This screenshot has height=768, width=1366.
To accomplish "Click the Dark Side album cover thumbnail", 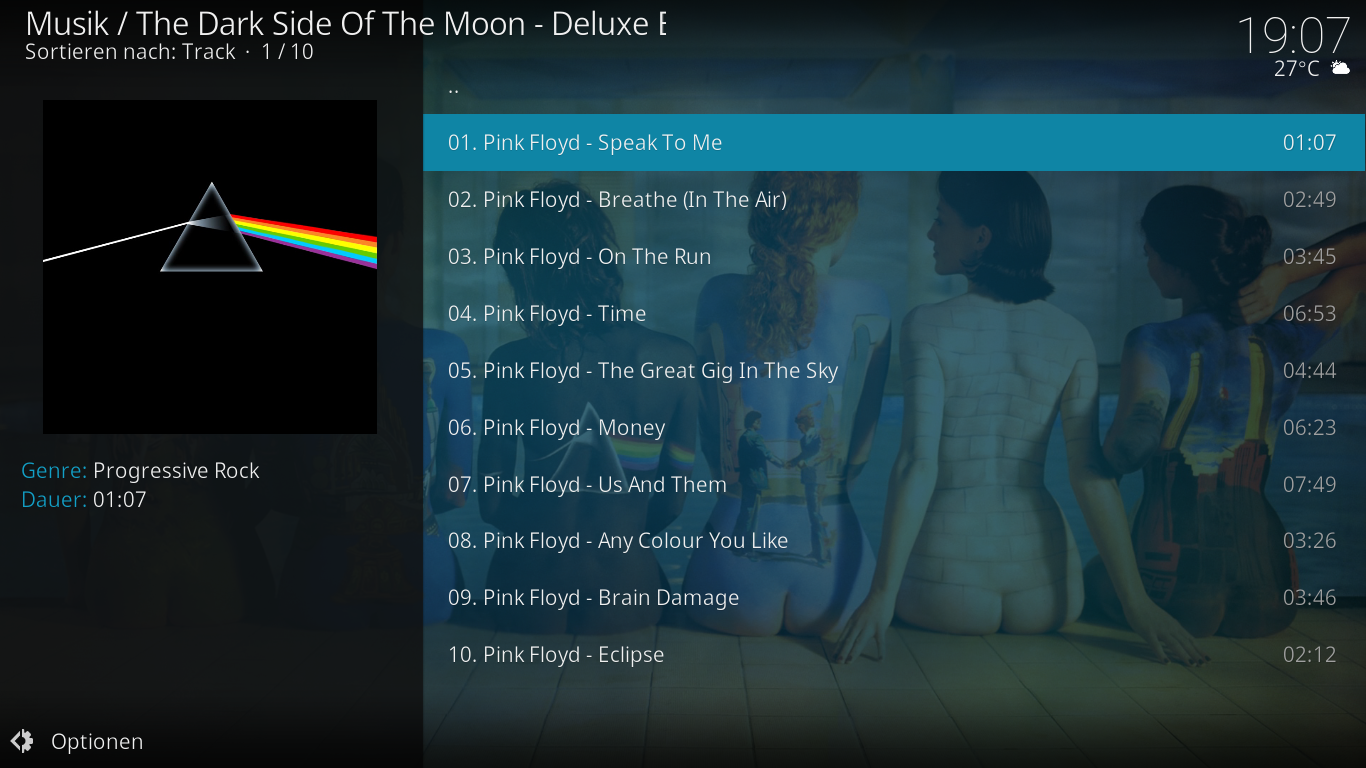I will point(210,267).
